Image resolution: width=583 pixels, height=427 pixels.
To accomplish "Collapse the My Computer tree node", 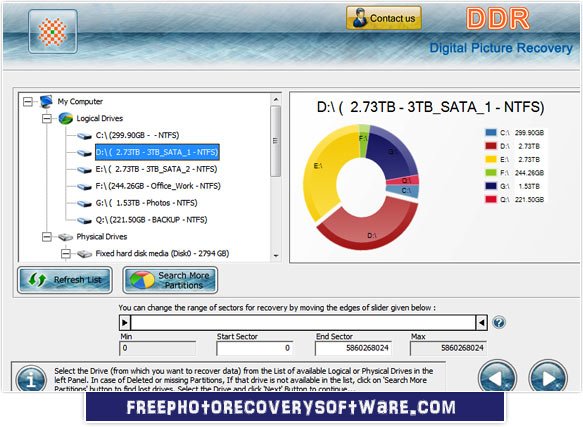I will point(28,102).
